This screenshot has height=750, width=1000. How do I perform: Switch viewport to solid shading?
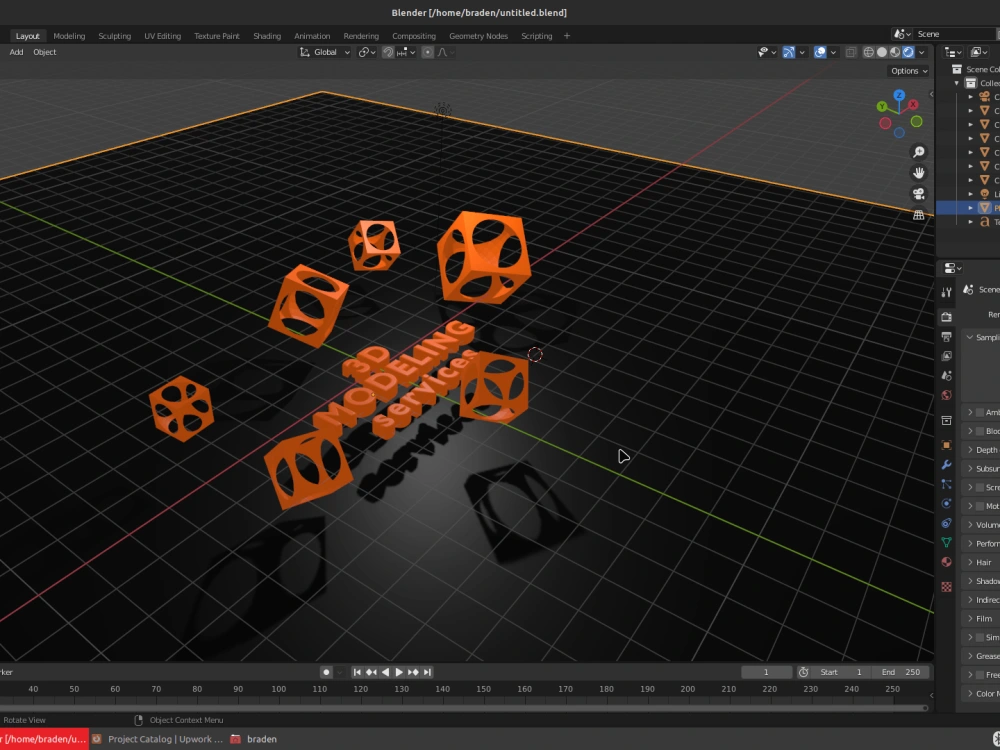[882, 52]
